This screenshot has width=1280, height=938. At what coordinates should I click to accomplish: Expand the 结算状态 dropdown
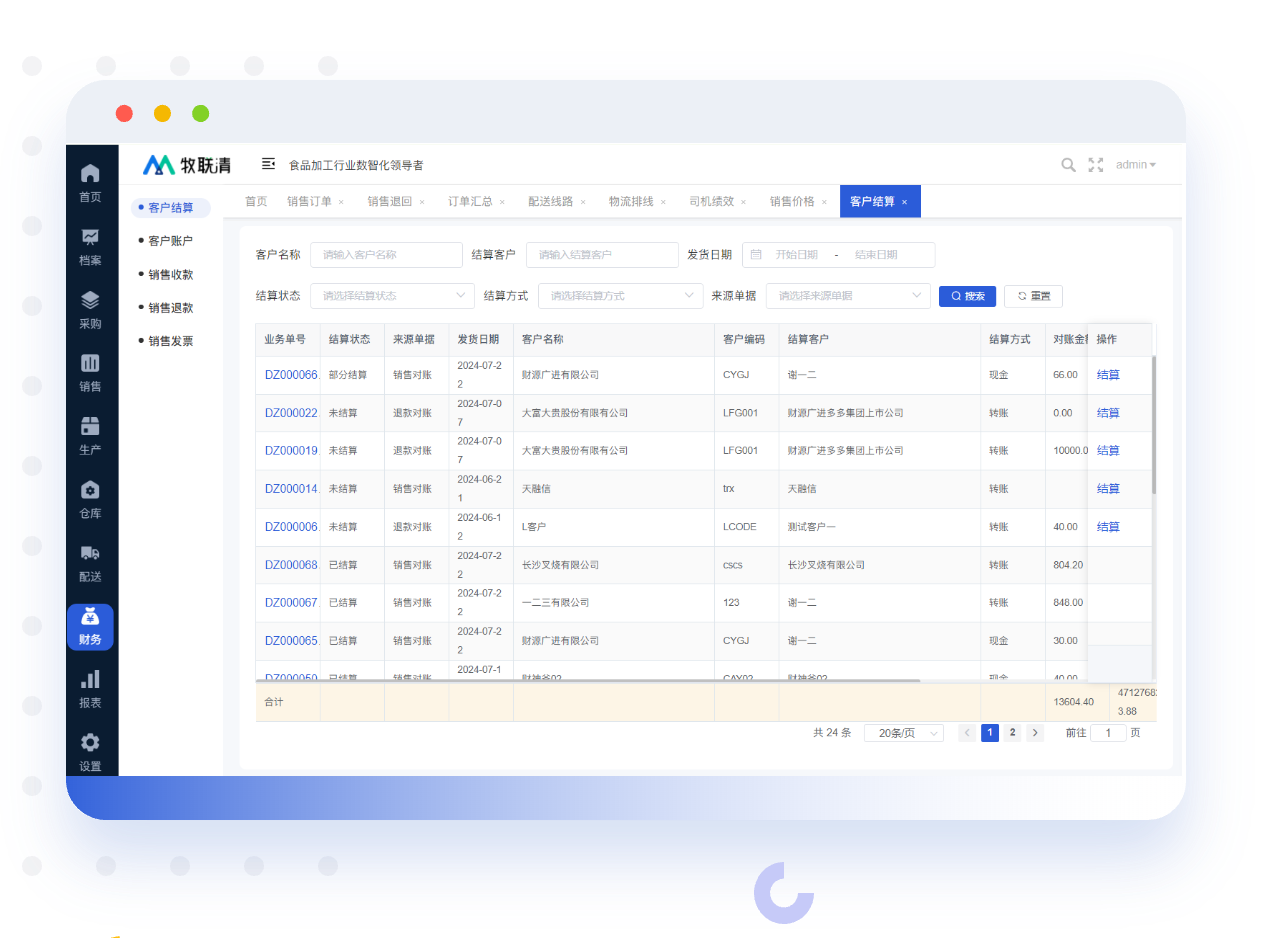[x=392, y=296]
